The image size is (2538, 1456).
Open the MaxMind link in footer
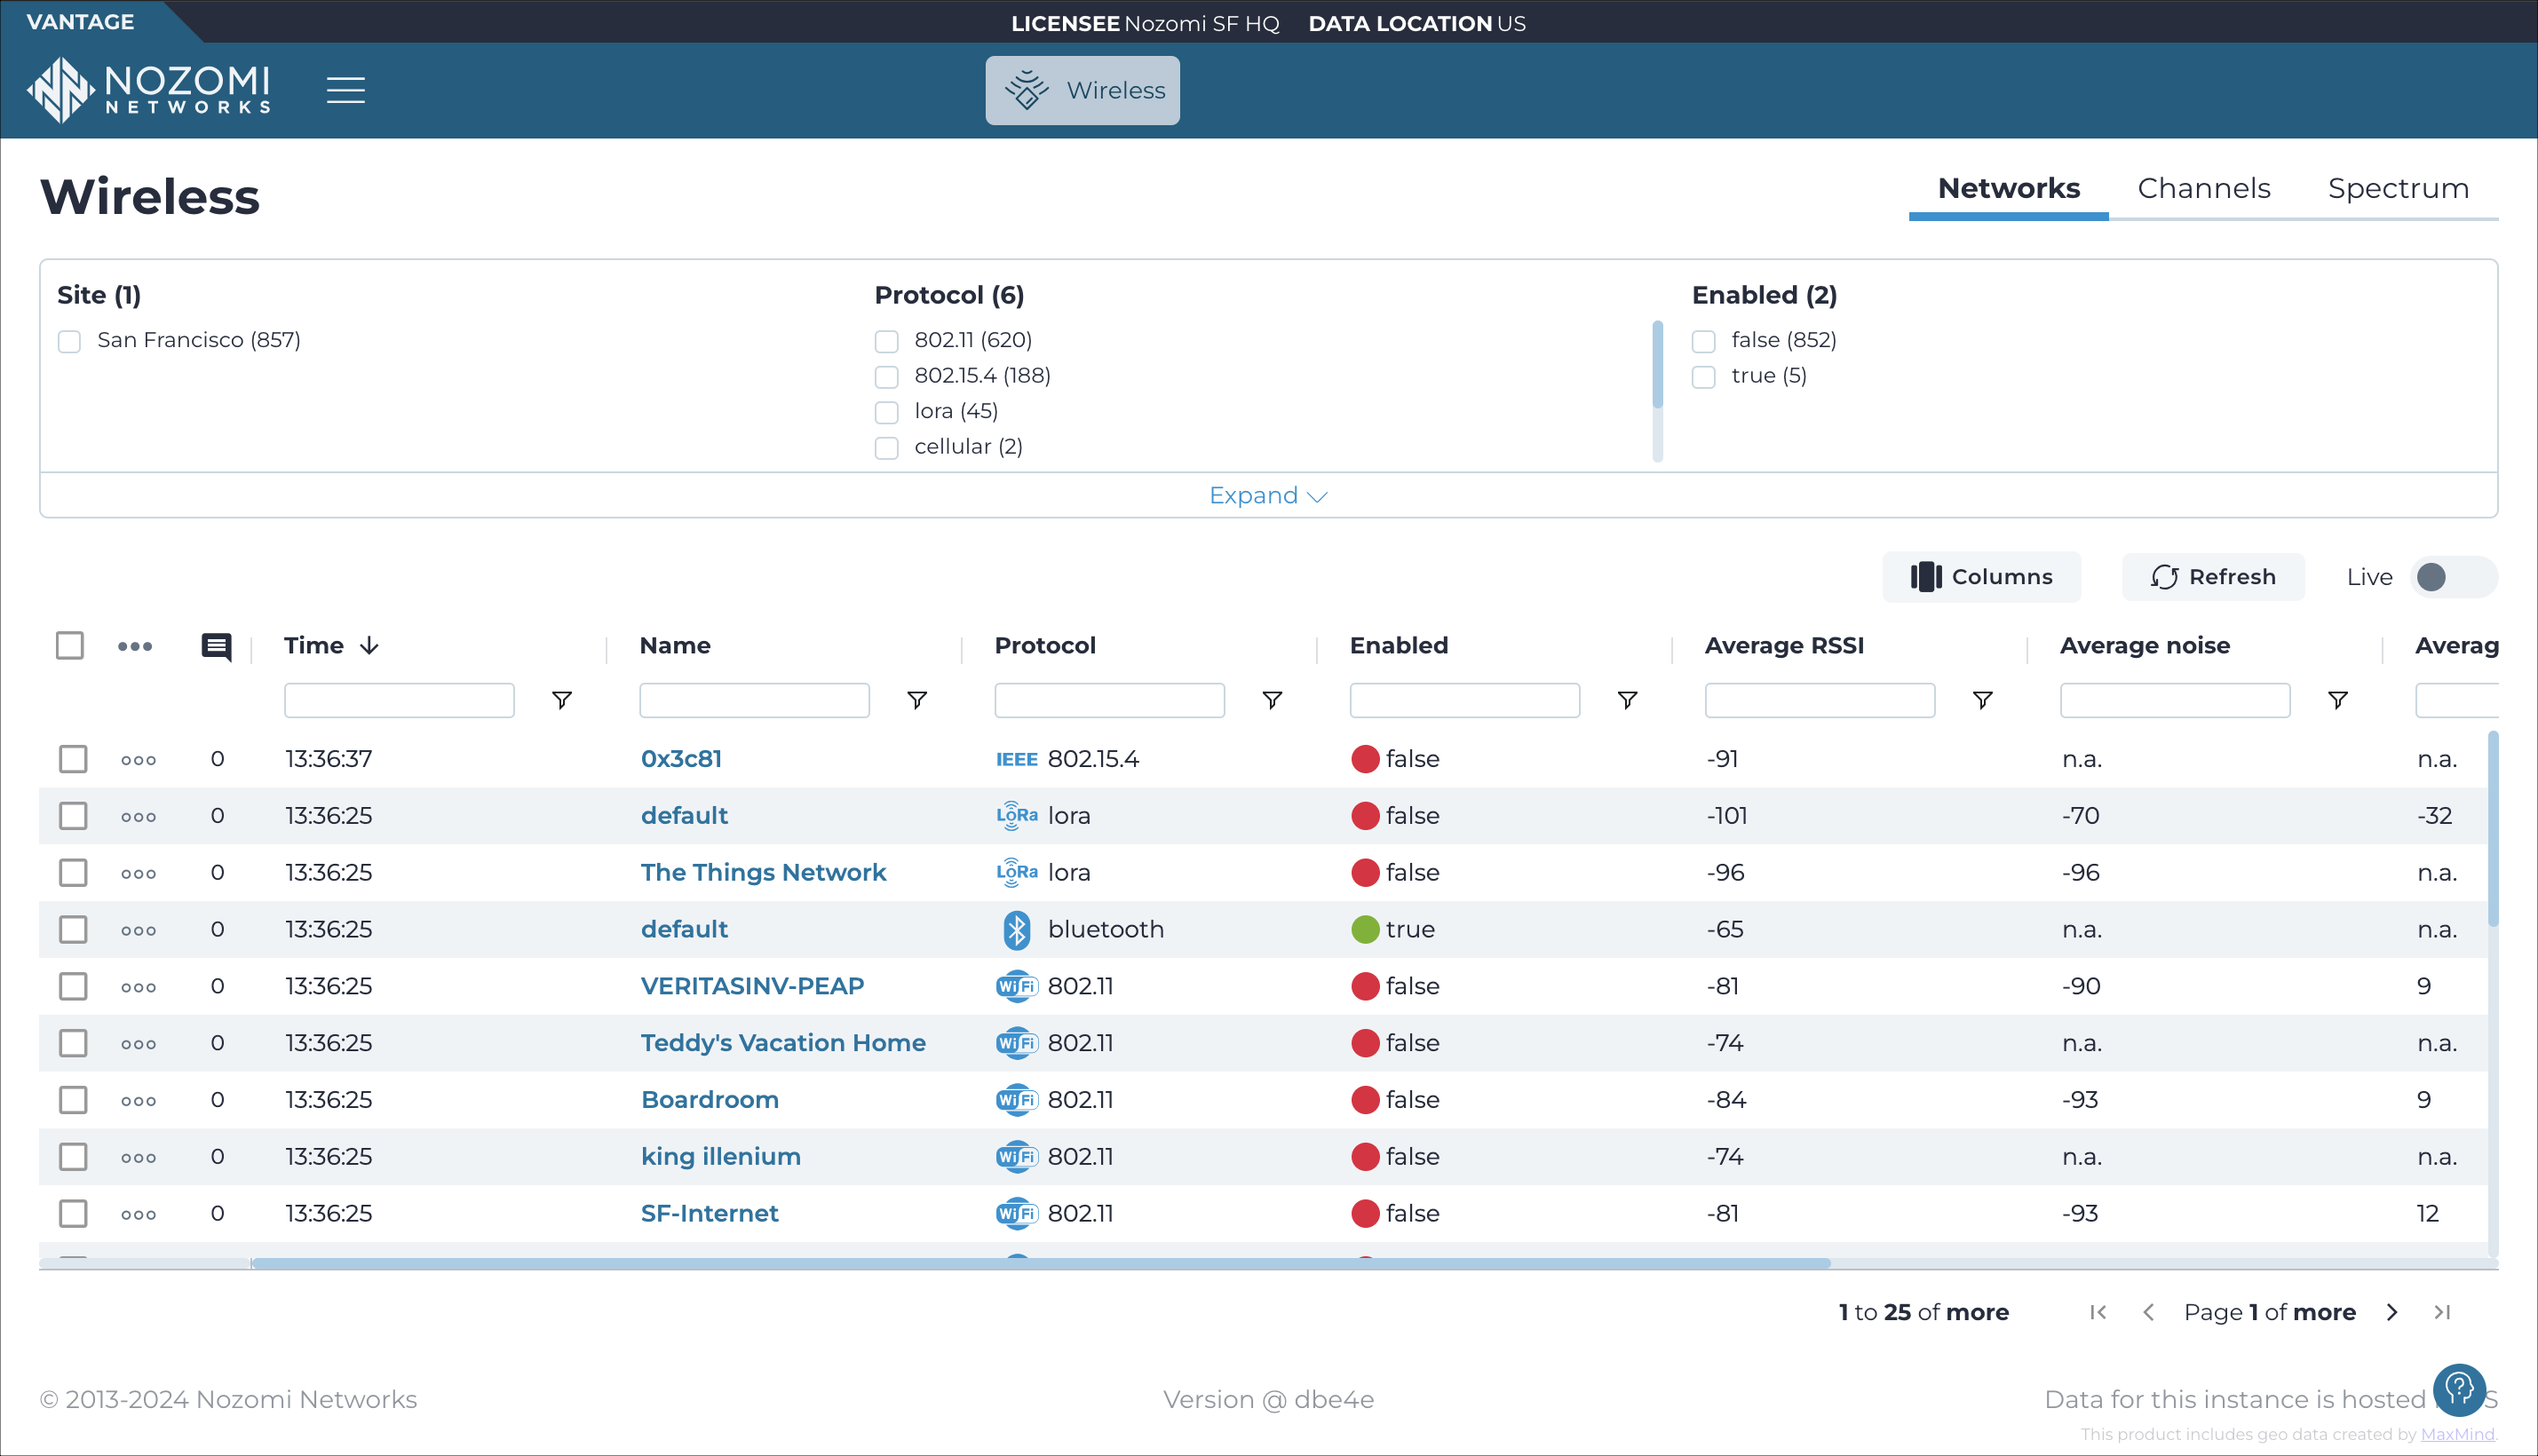2457,1435
